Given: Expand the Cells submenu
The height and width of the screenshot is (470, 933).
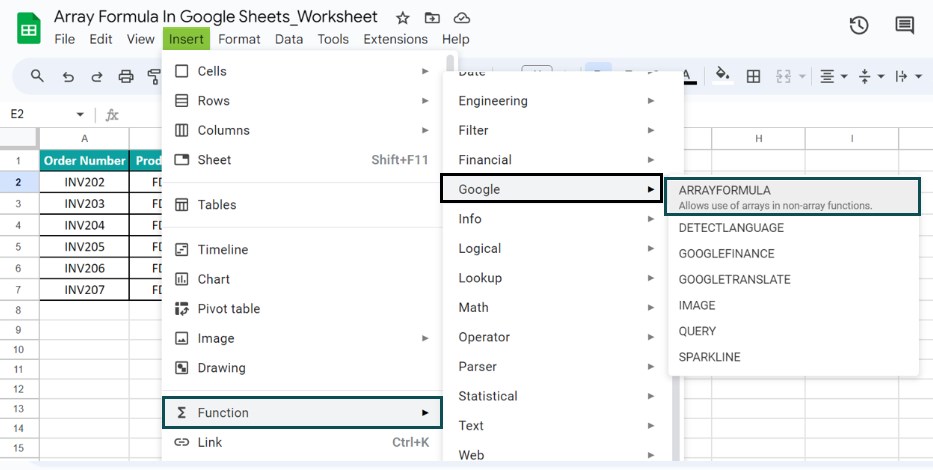Looking at the screenshot, I should (x=302, y=71).
